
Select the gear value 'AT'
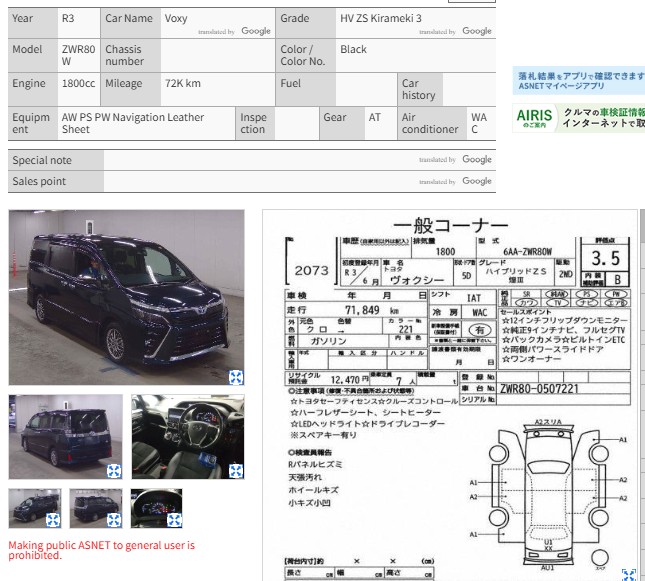click(x=375, y=118)
